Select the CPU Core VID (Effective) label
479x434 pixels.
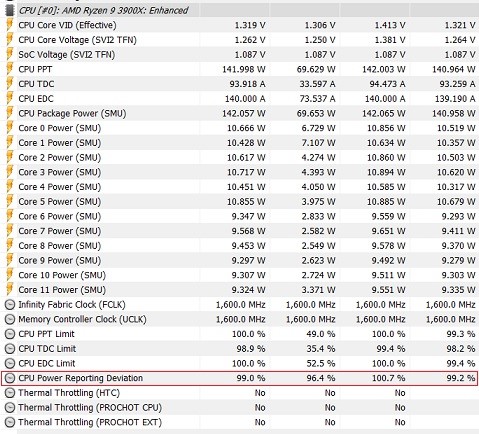point(67,25)
